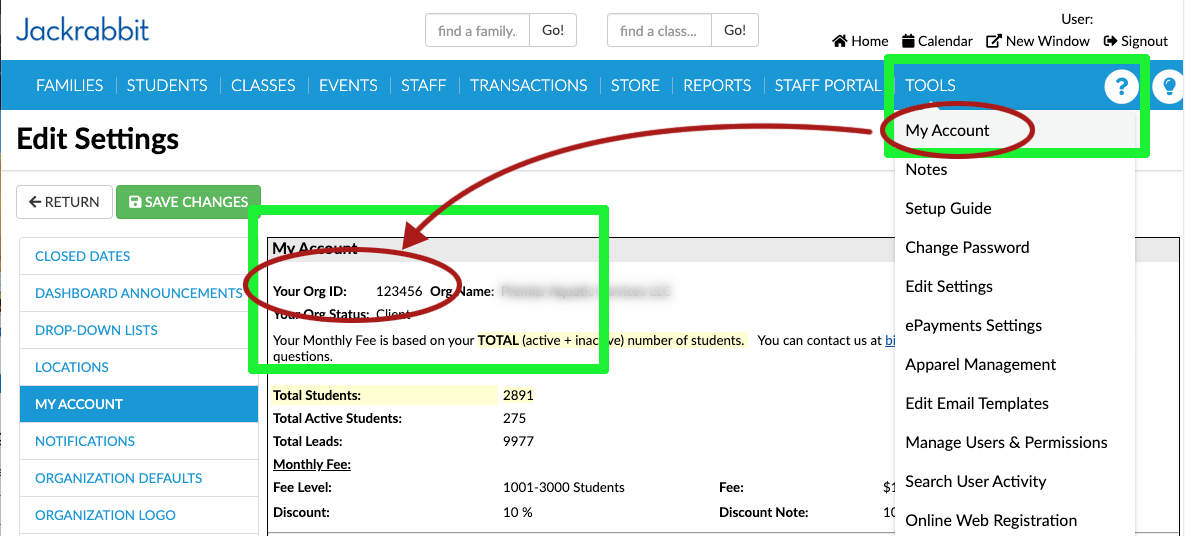This screenshot has height=536, width=1185.
Task: Click the Org ID value 123456
Action: coord(399,292)
